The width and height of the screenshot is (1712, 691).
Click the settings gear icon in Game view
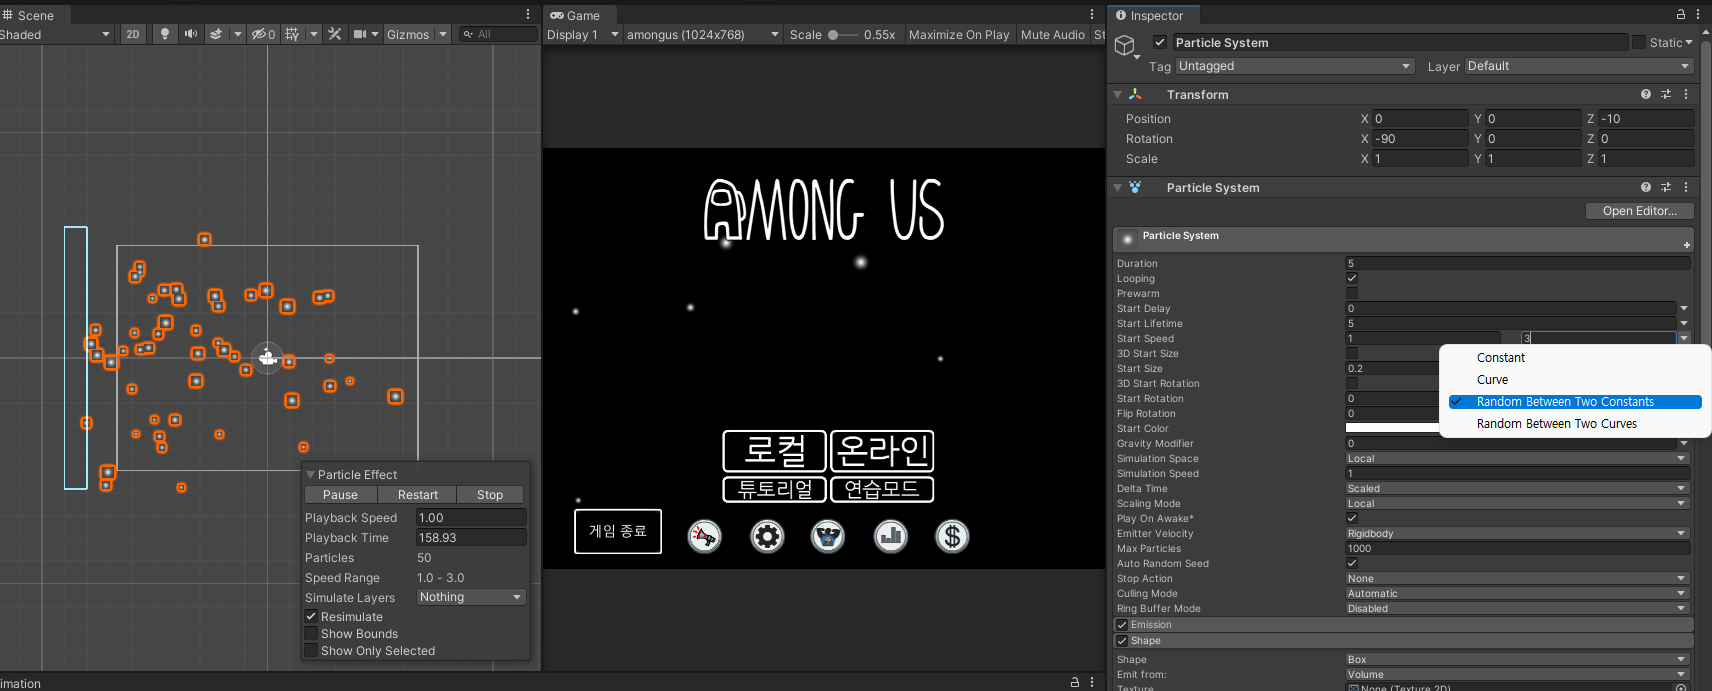[x=767, y=537]
